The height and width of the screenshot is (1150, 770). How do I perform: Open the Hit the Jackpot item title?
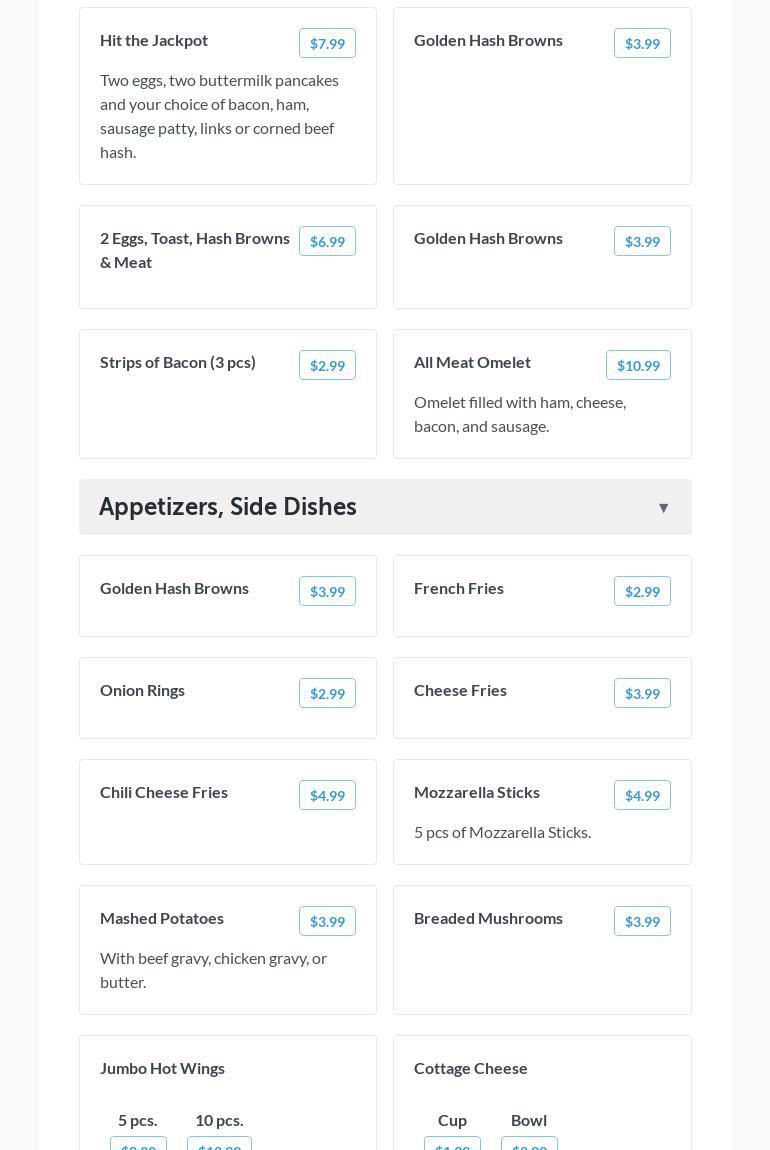(x=154, y=40)
